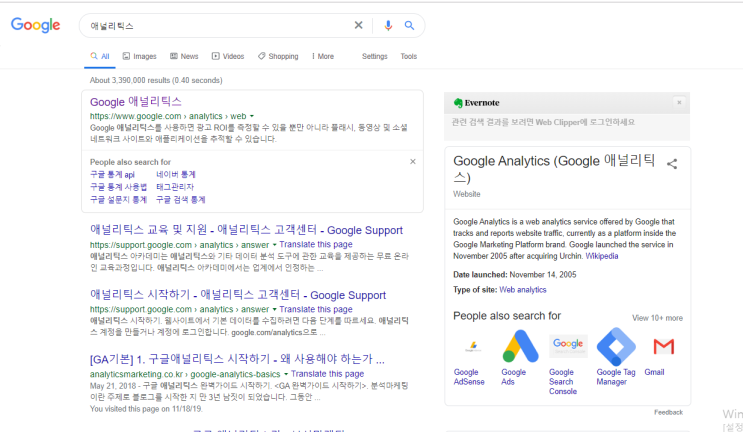Click Translate this page for analyticsmarketing result
This screenshot has height=432, width=743.
pyautogui.click(x=327, y=374)
